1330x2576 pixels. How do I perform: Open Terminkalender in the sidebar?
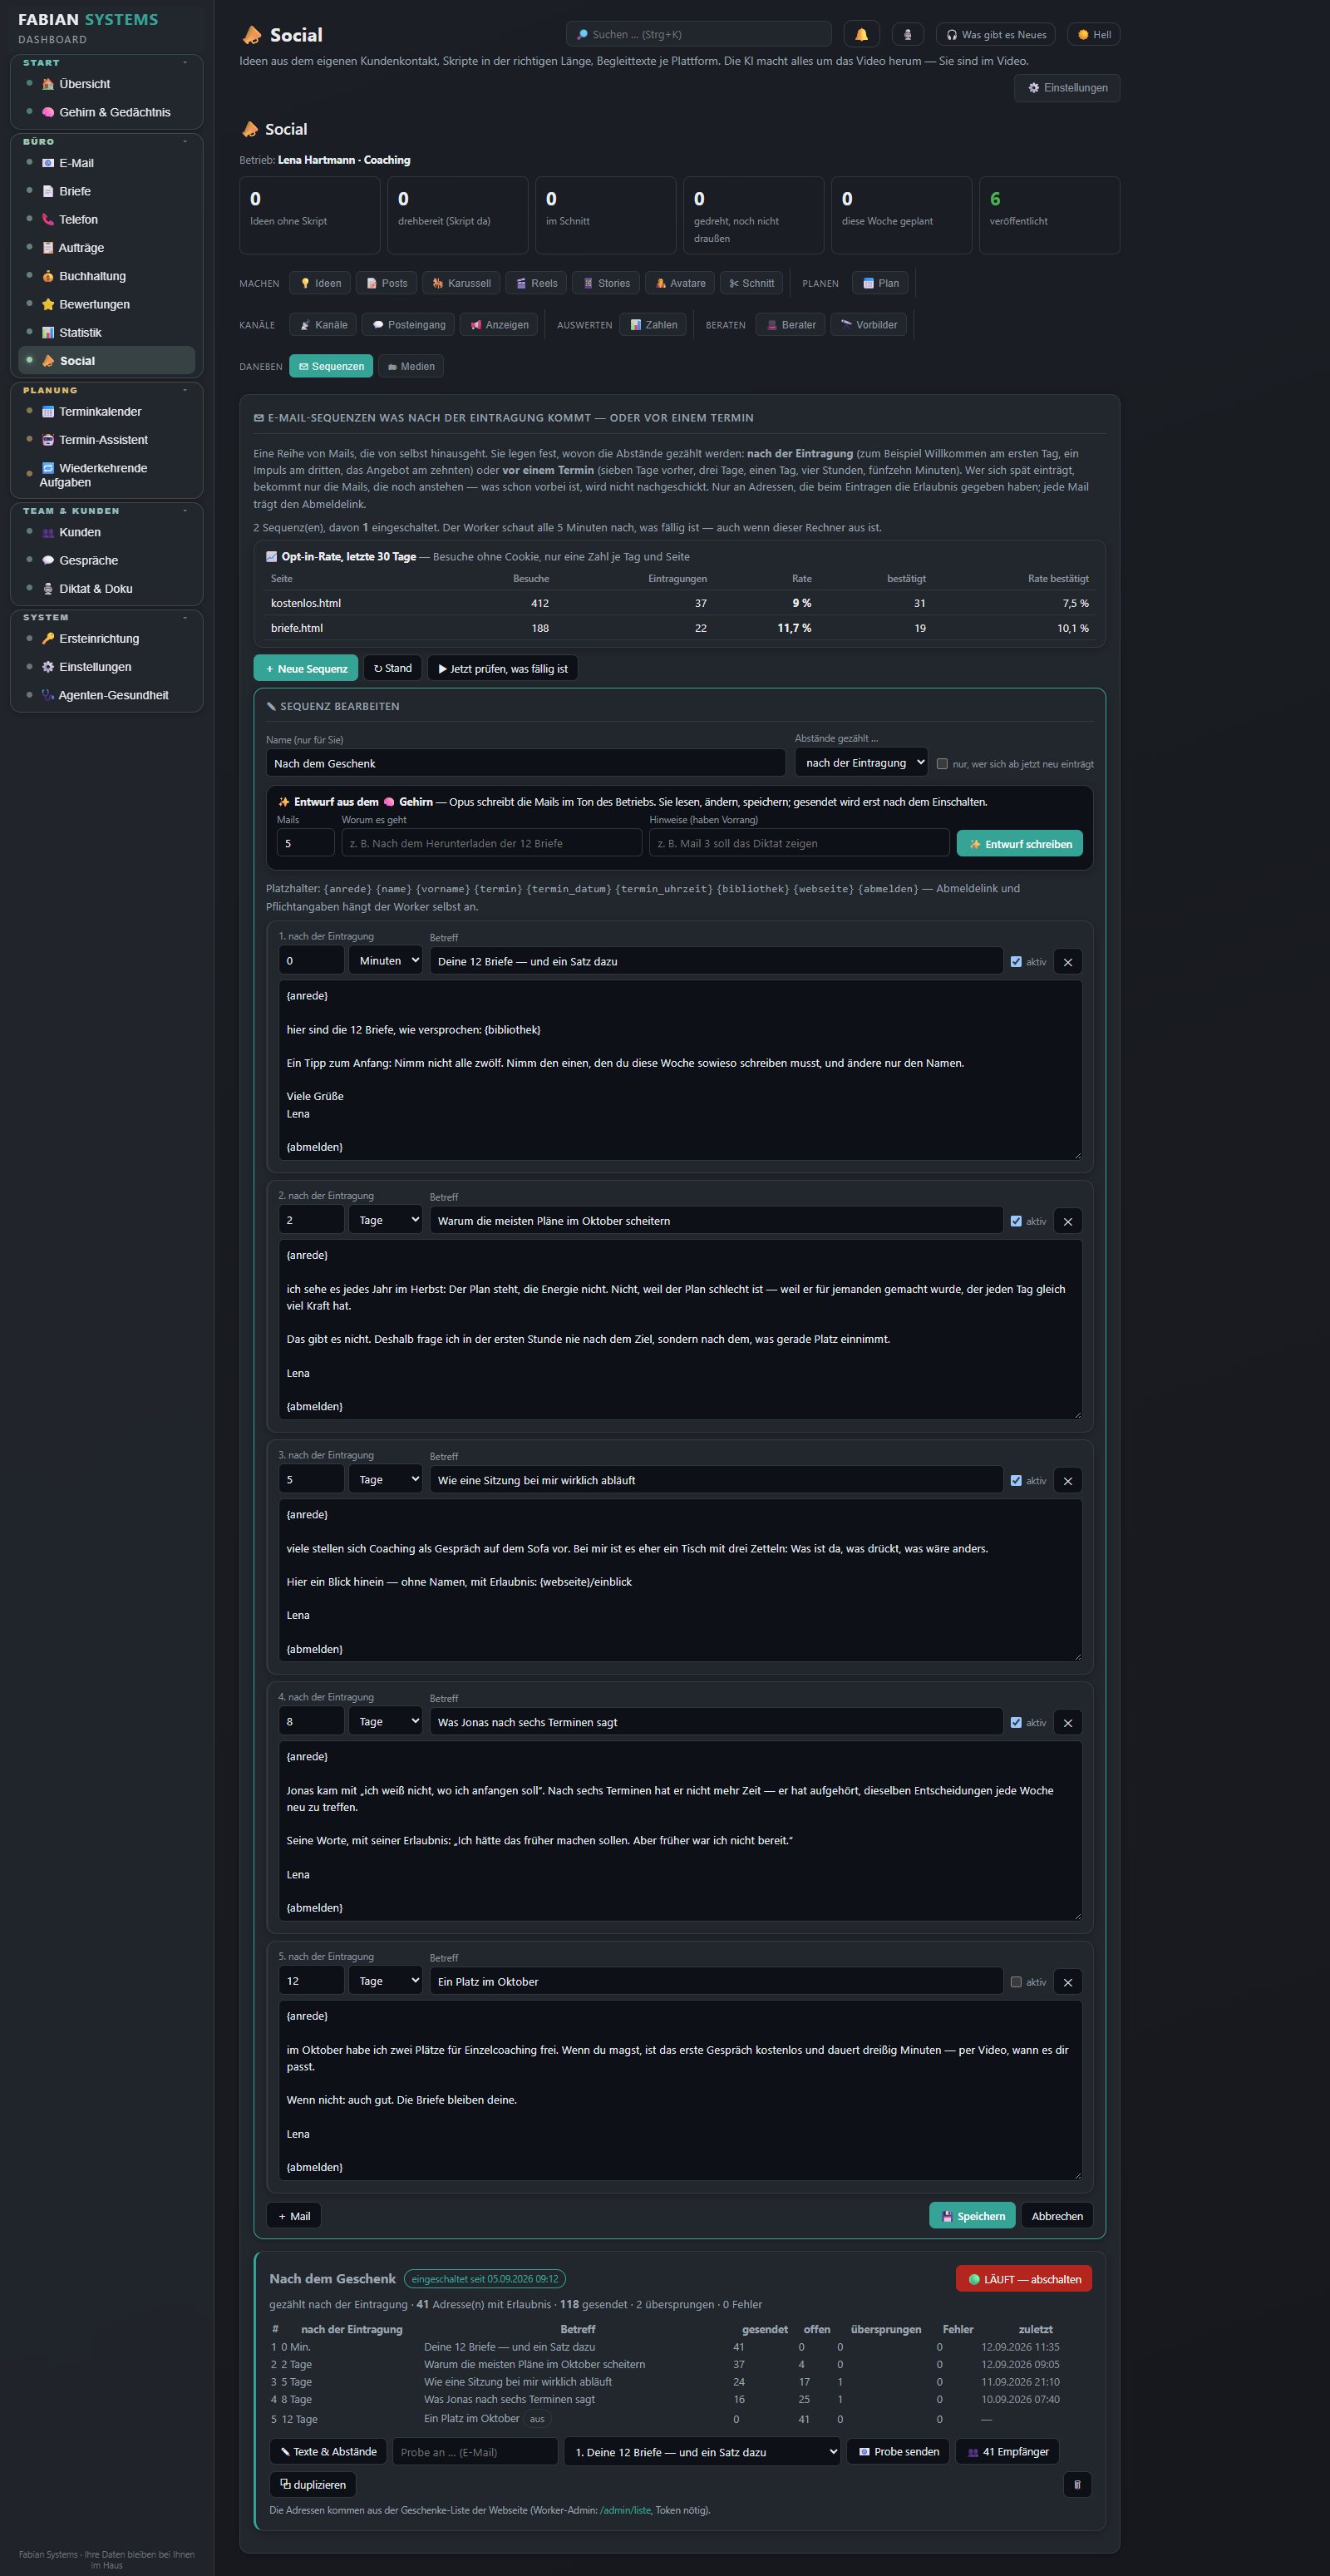(107, 411)
